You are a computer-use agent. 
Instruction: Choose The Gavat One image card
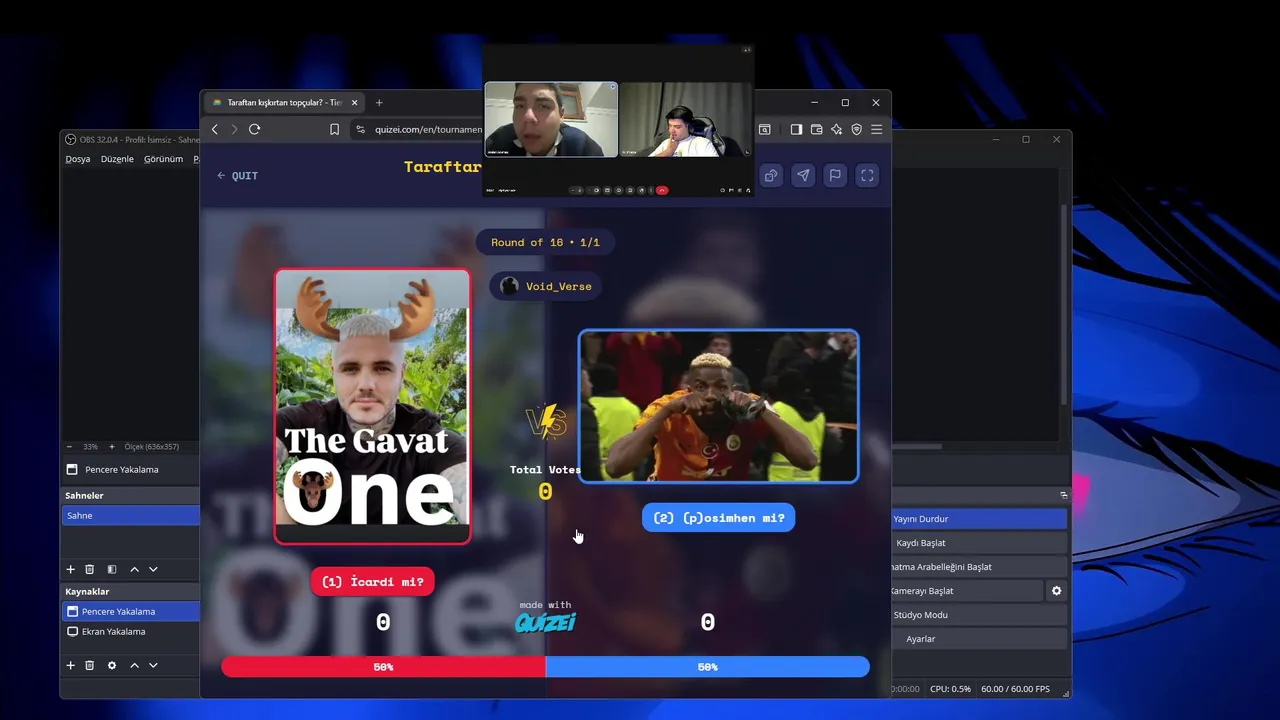click(372, 406)
